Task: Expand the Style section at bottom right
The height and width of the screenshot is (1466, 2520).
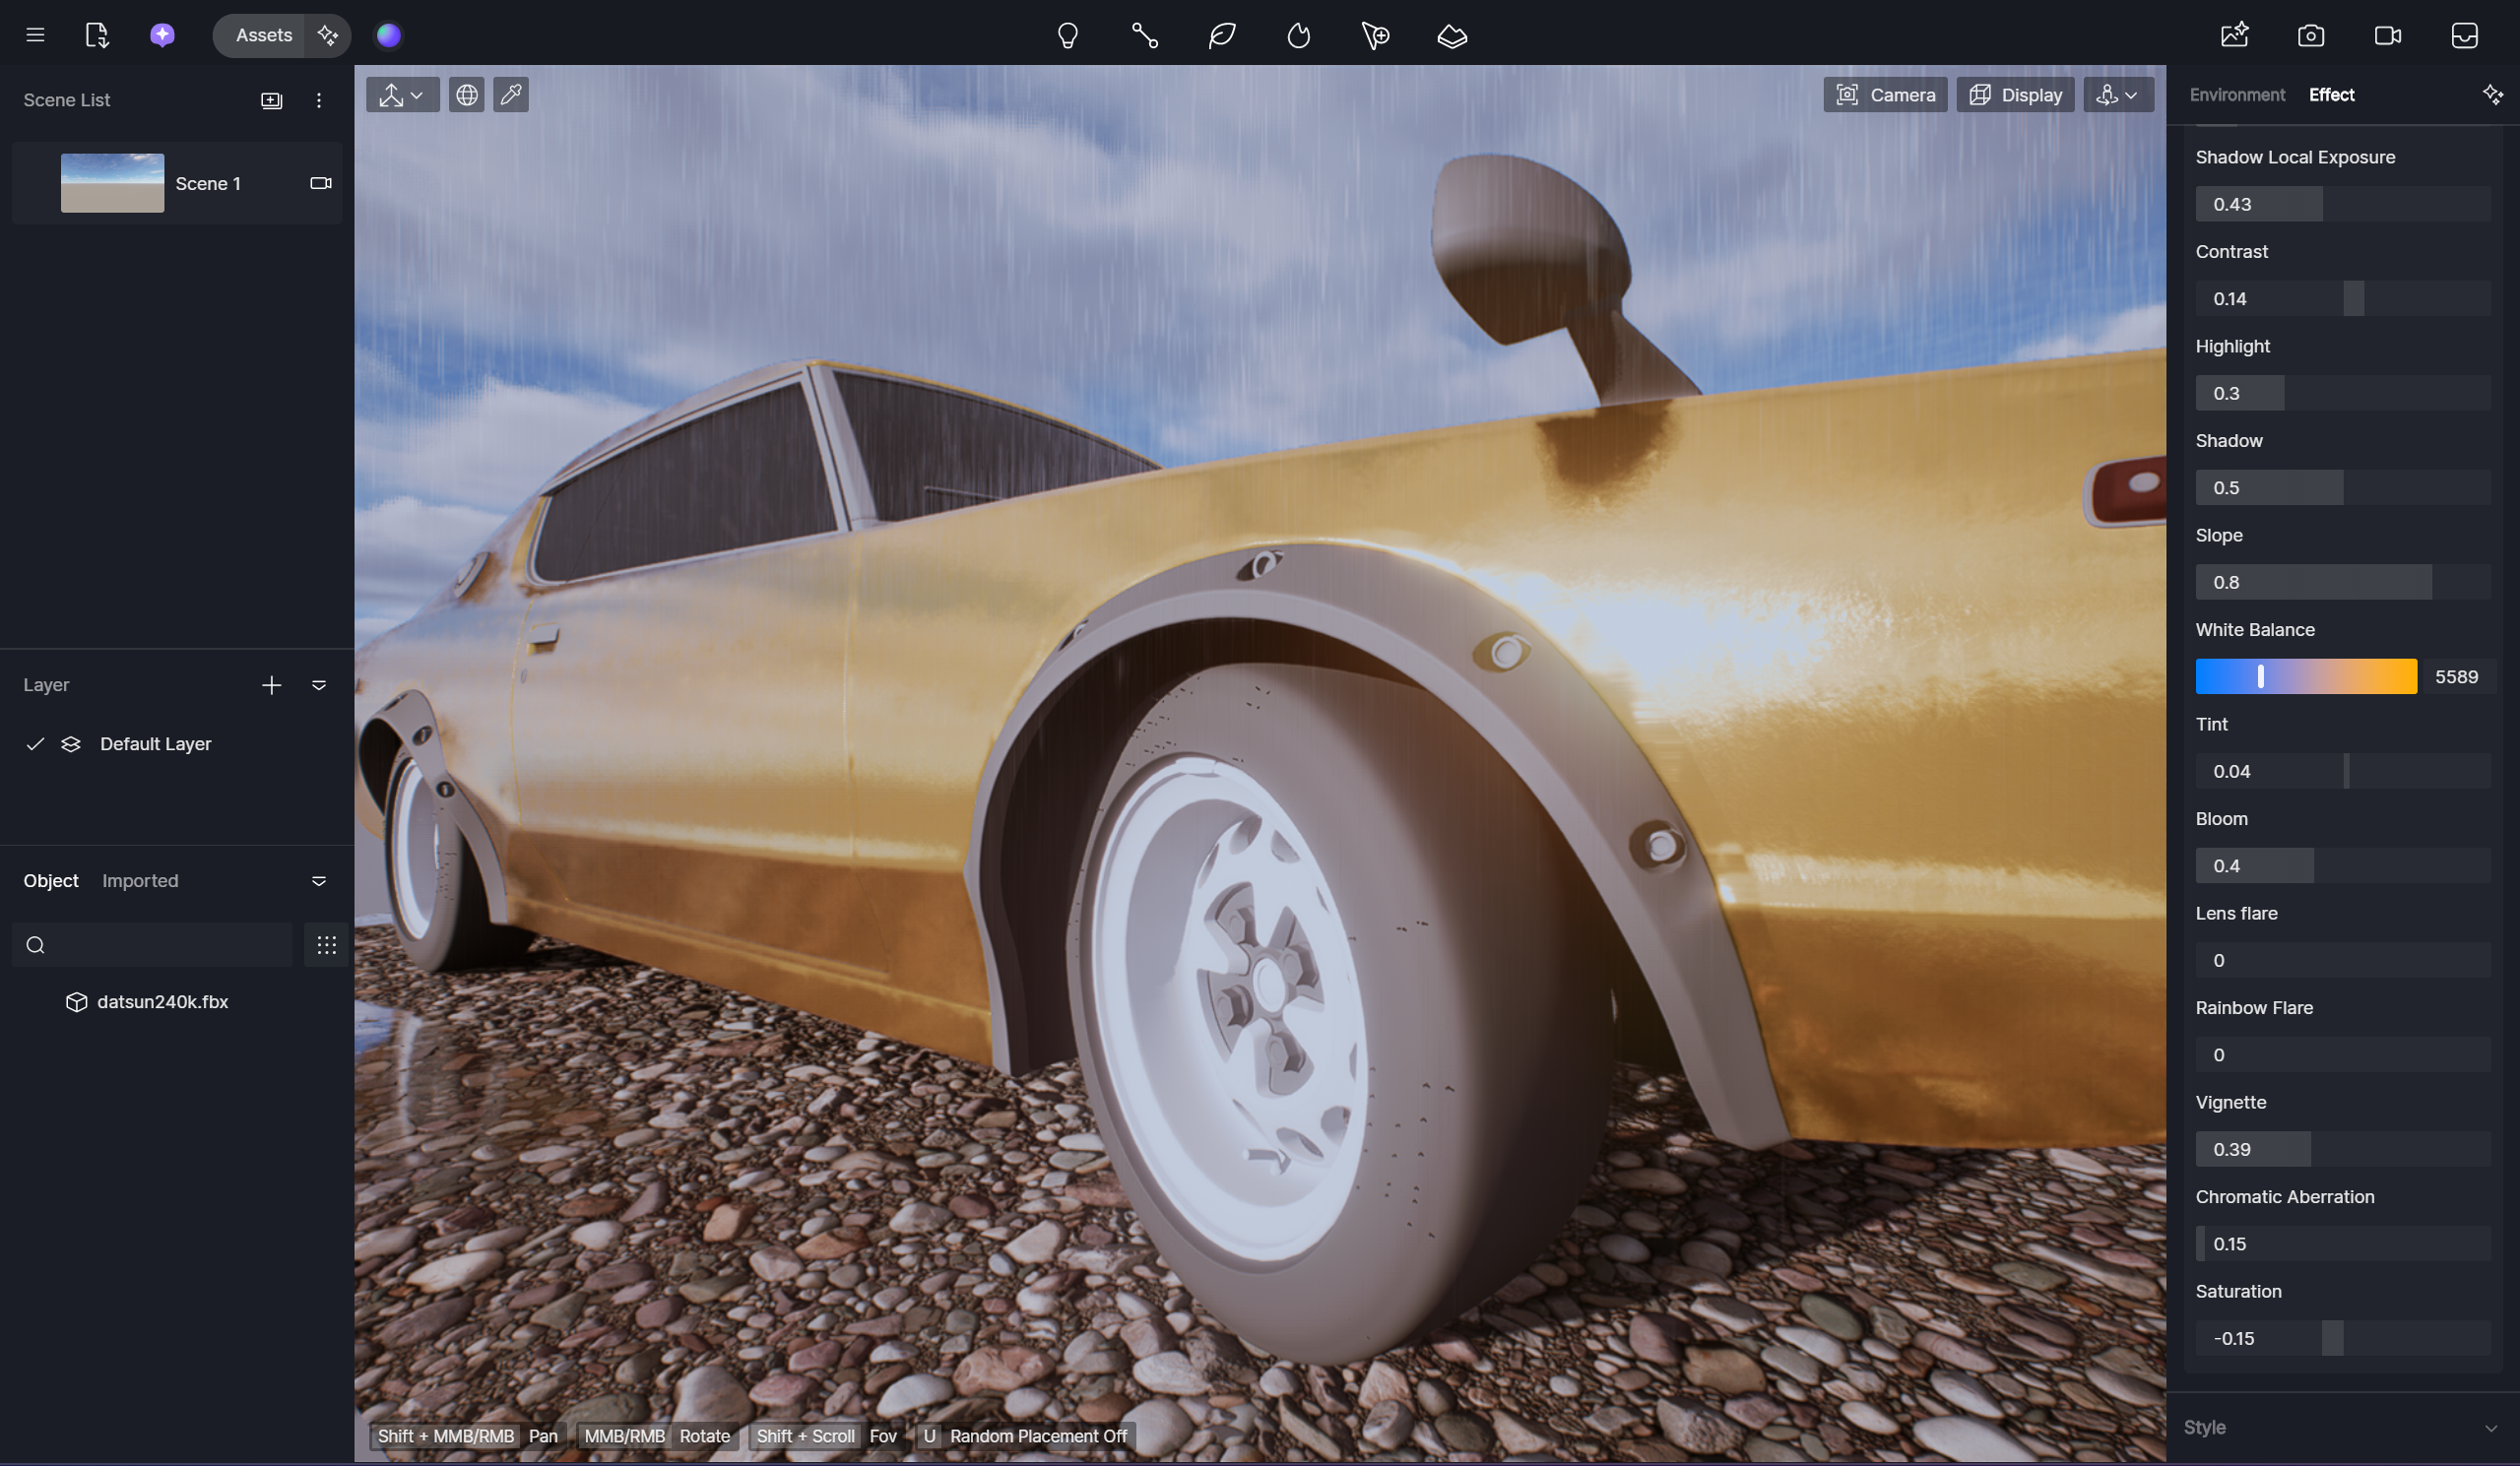Action: tap(2492, 1428)
